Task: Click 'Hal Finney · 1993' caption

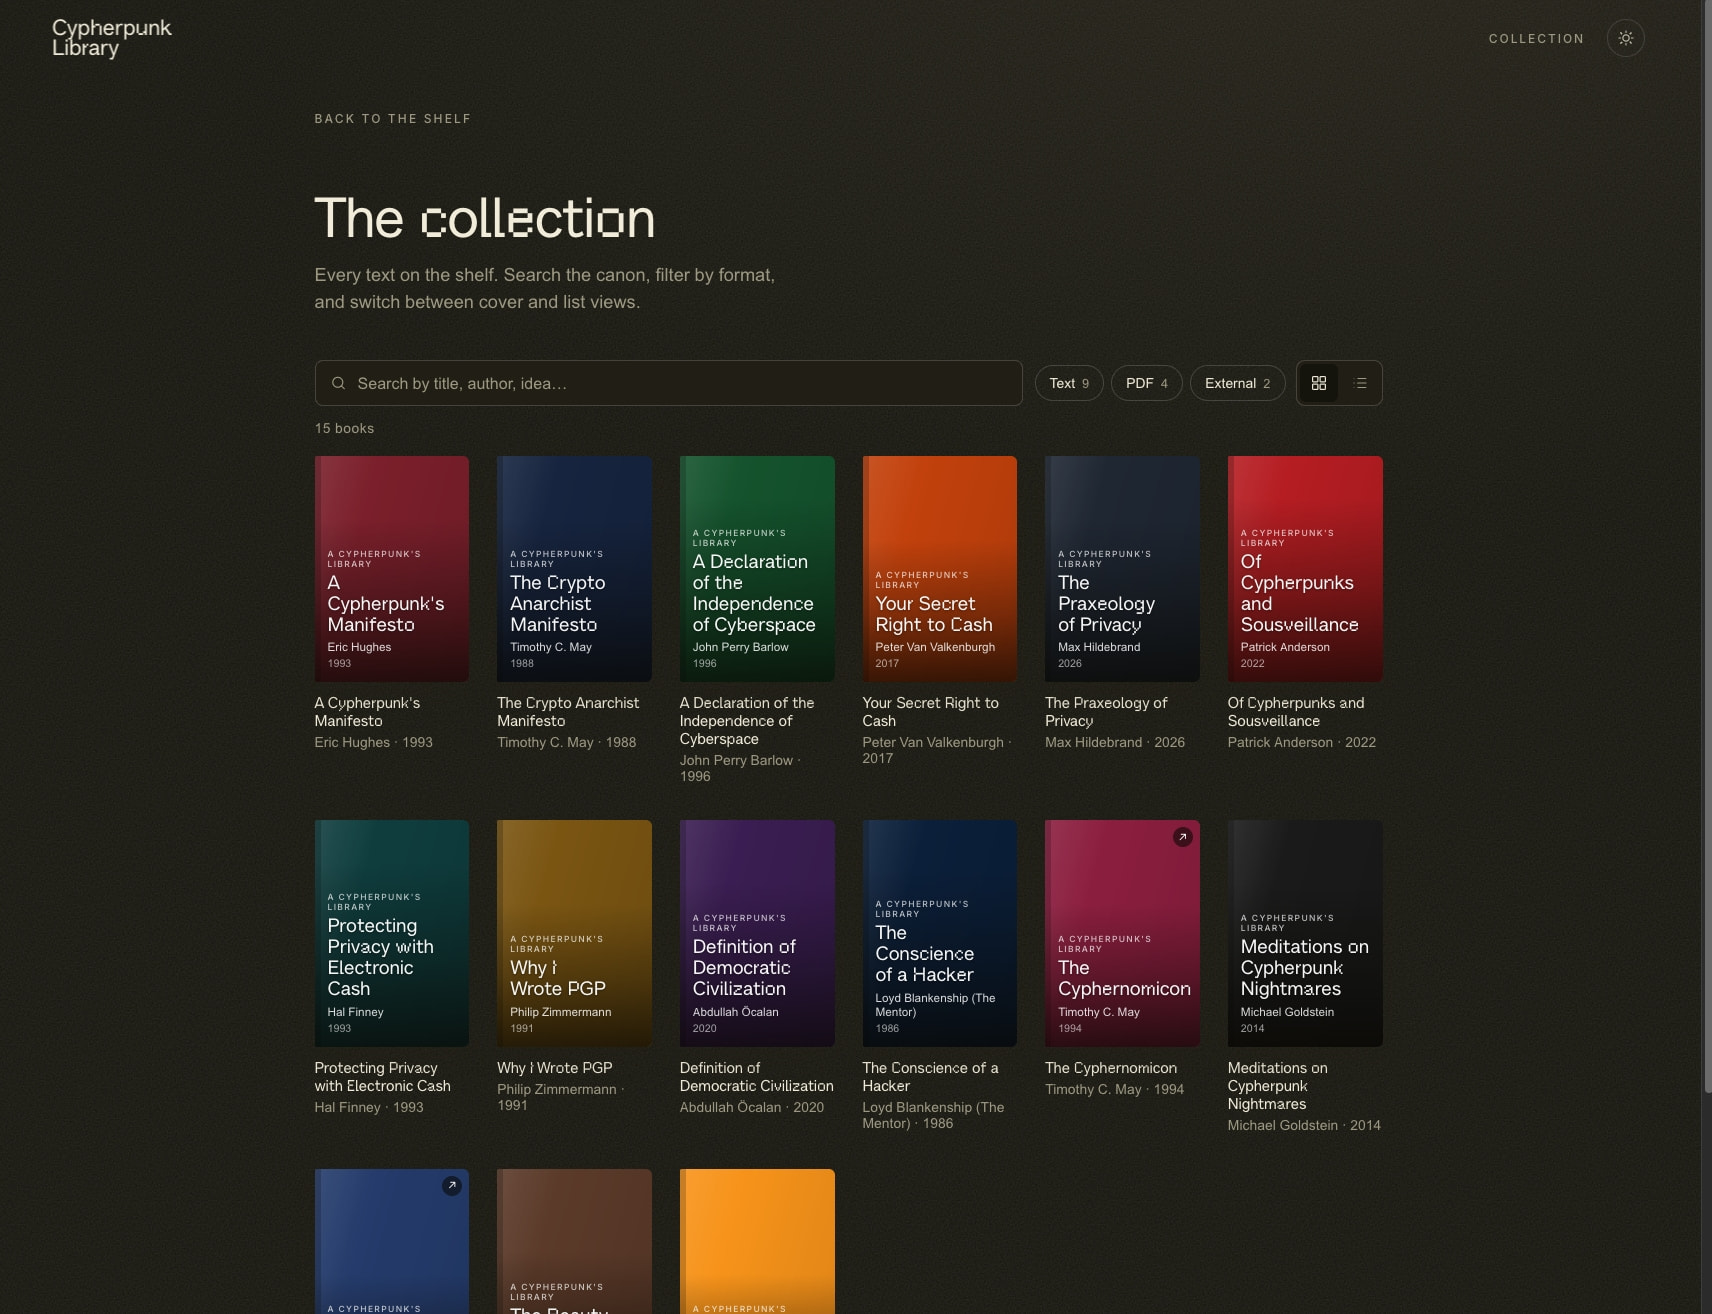Action: pyautogui.click(x=369, y=1107)
